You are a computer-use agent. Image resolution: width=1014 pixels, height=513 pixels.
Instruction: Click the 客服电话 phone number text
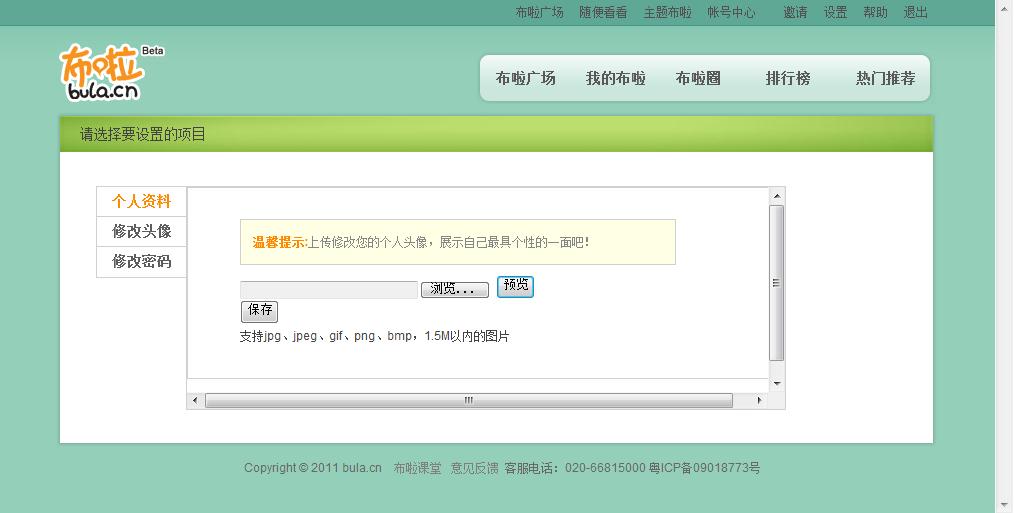(575, 468)
